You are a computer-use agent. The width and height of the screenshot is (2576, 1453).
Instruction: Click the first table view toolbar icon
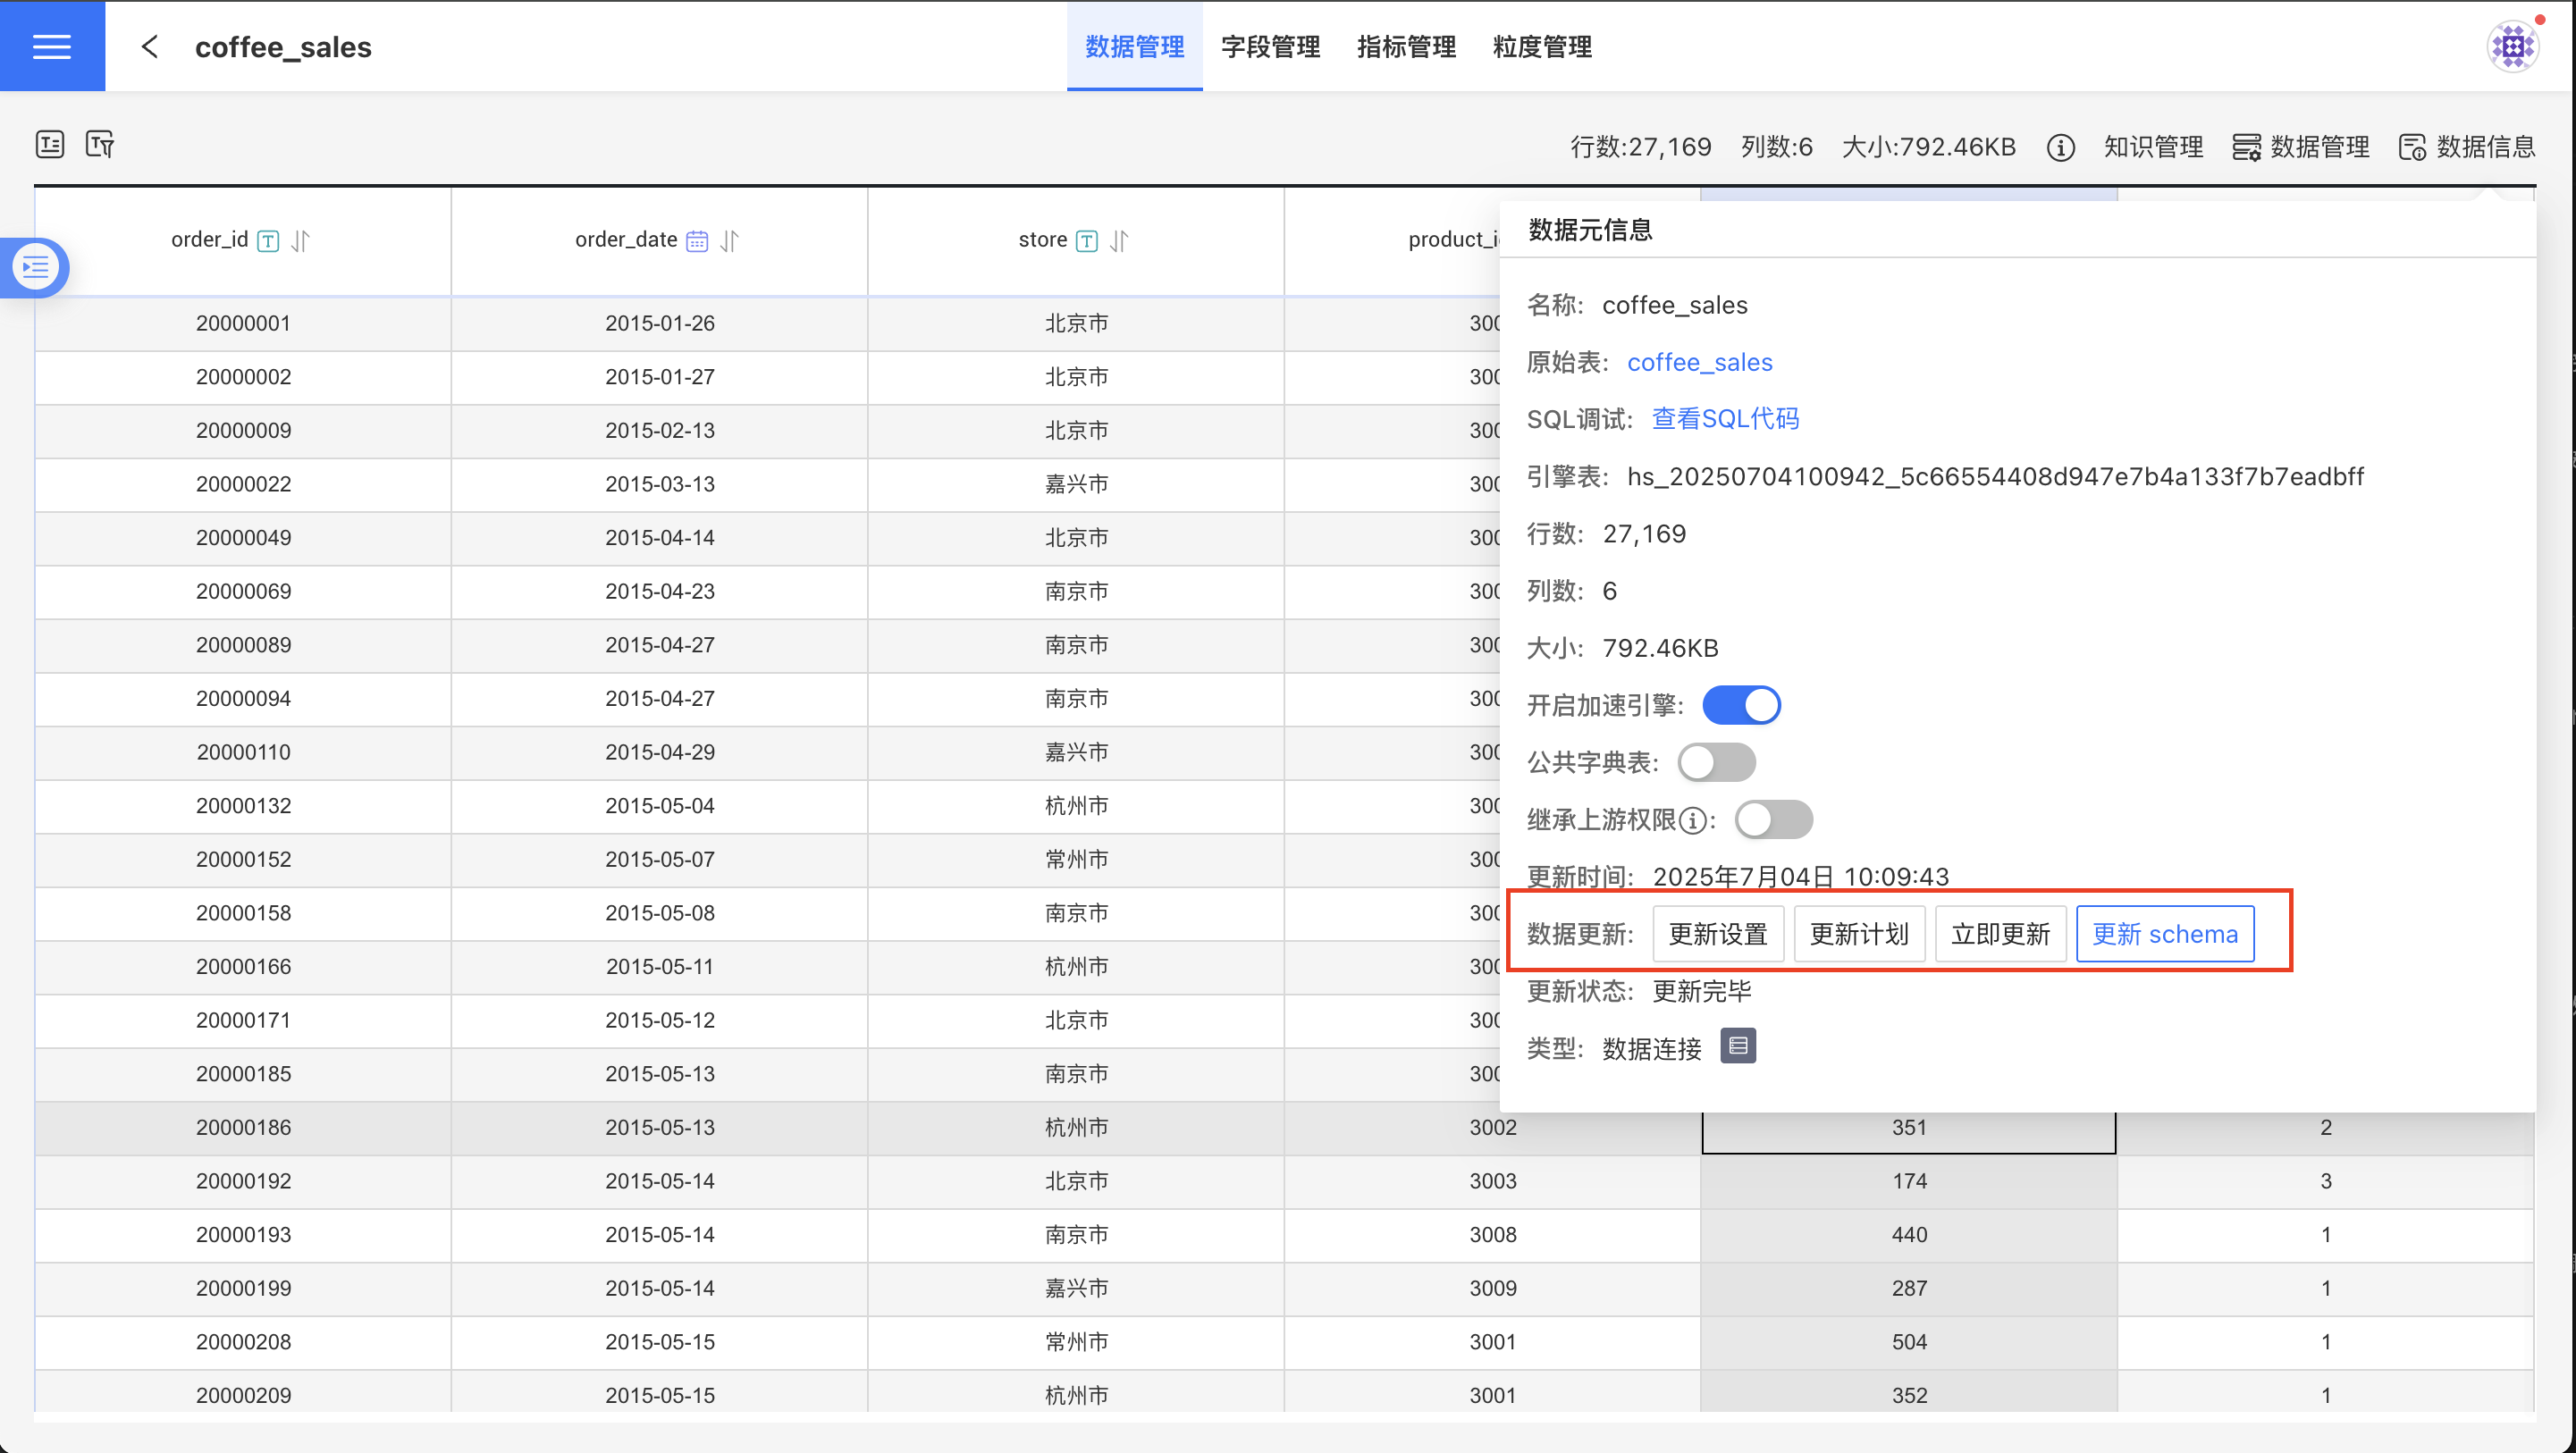pos(50,145)
